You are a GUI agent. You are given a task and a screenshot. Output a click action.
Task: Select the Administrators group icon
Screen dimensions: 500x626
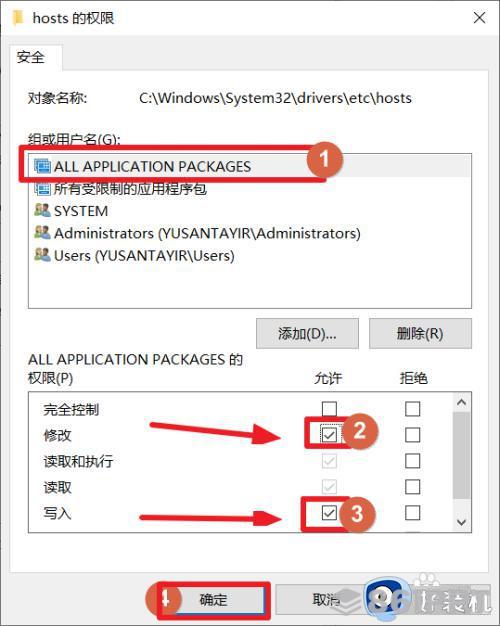click(42, 233)
